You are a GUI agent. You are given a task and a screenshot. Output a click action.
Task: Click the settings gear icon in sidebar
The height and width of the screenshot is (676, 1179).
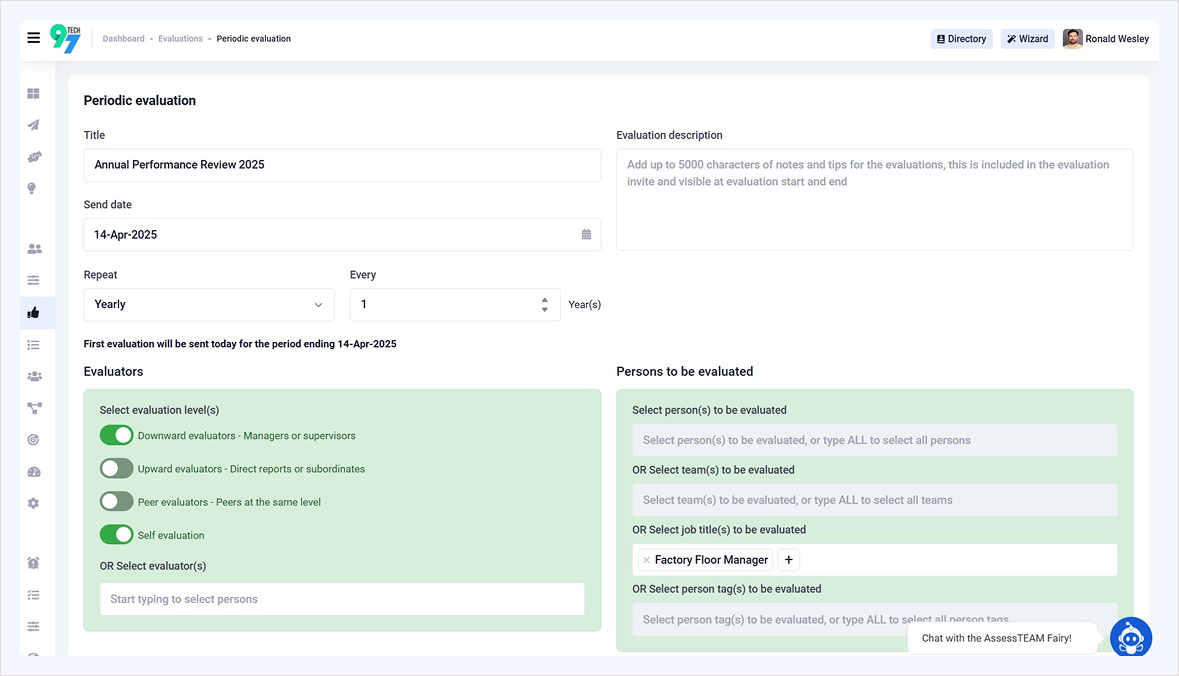click(x=33, y=504)
